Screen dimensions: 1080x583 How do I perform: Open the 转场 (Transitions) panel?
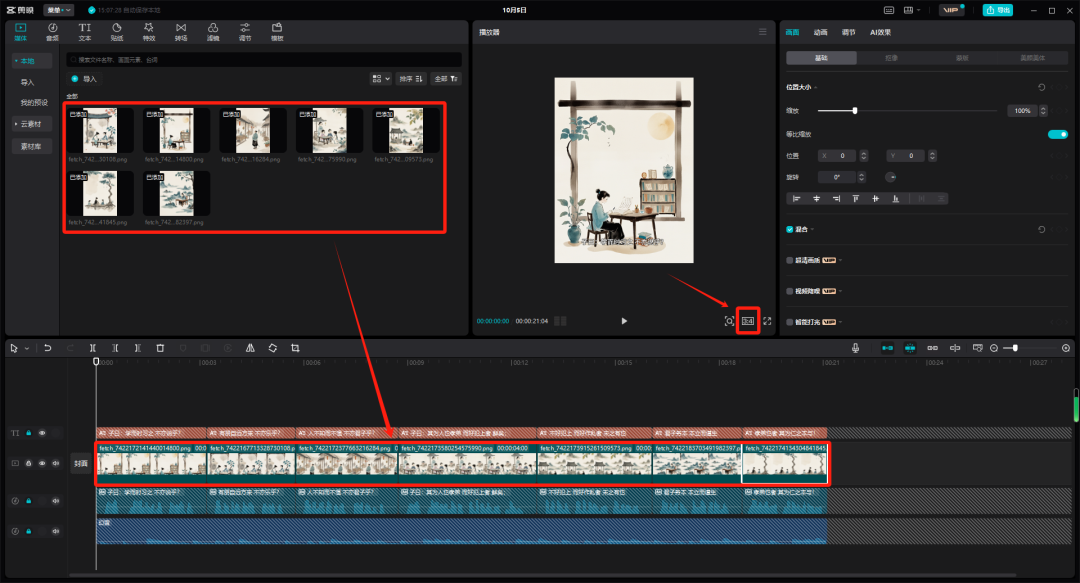(x=181, y=32)
